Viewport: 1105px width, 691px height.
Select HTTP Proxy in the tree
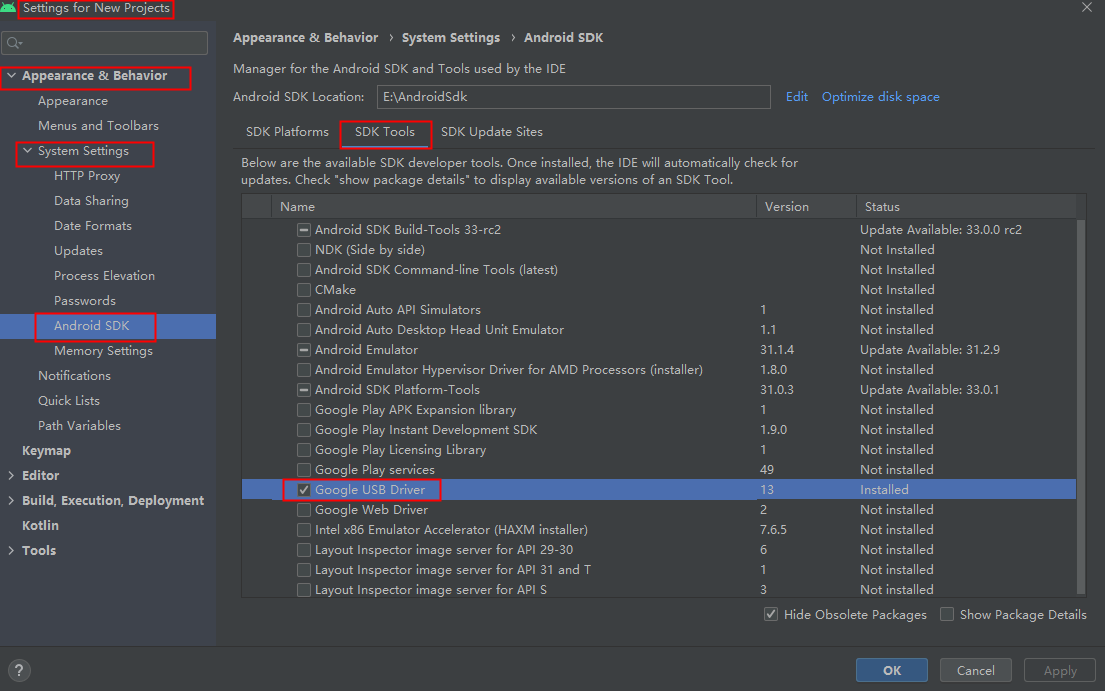point(87,175)
